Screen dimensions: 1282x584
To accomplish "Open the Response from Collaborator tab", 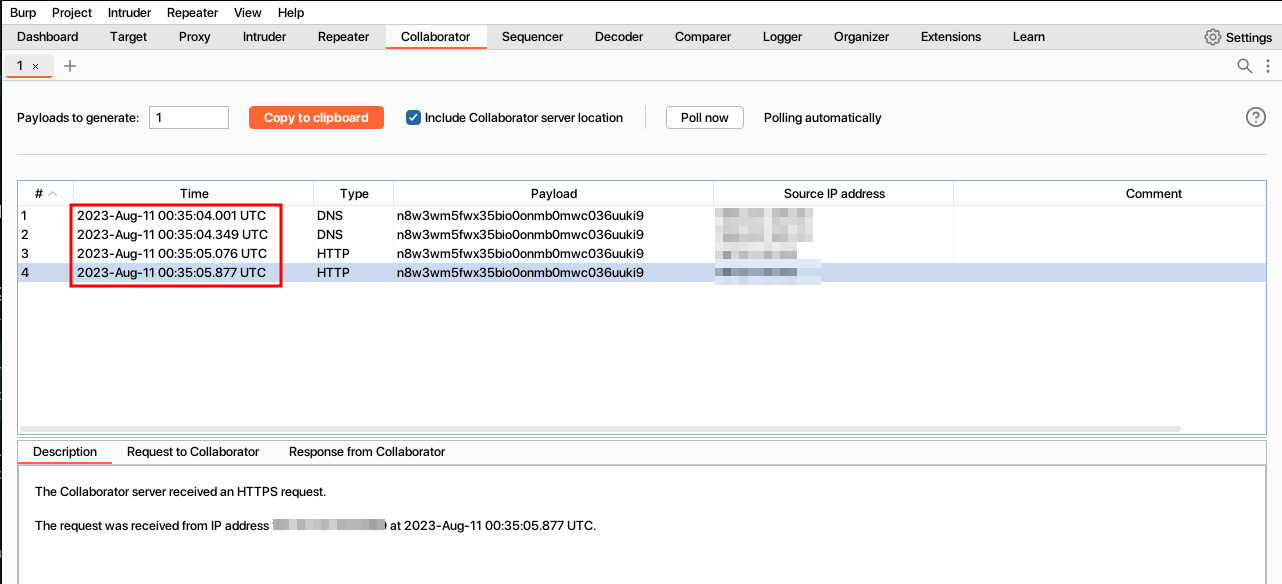I will (367, 452).
